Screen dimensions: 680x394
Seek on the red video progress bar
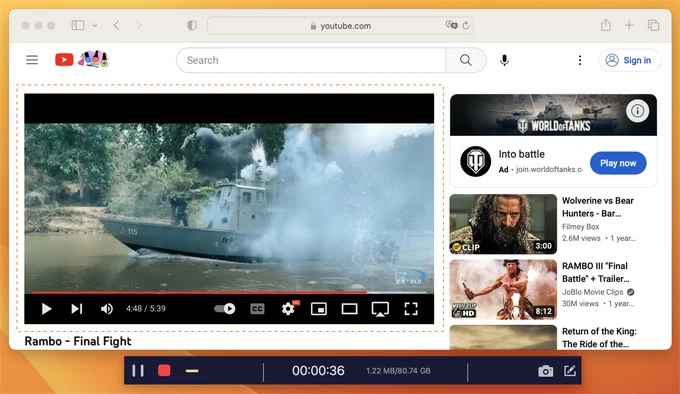tap(229, 293)
